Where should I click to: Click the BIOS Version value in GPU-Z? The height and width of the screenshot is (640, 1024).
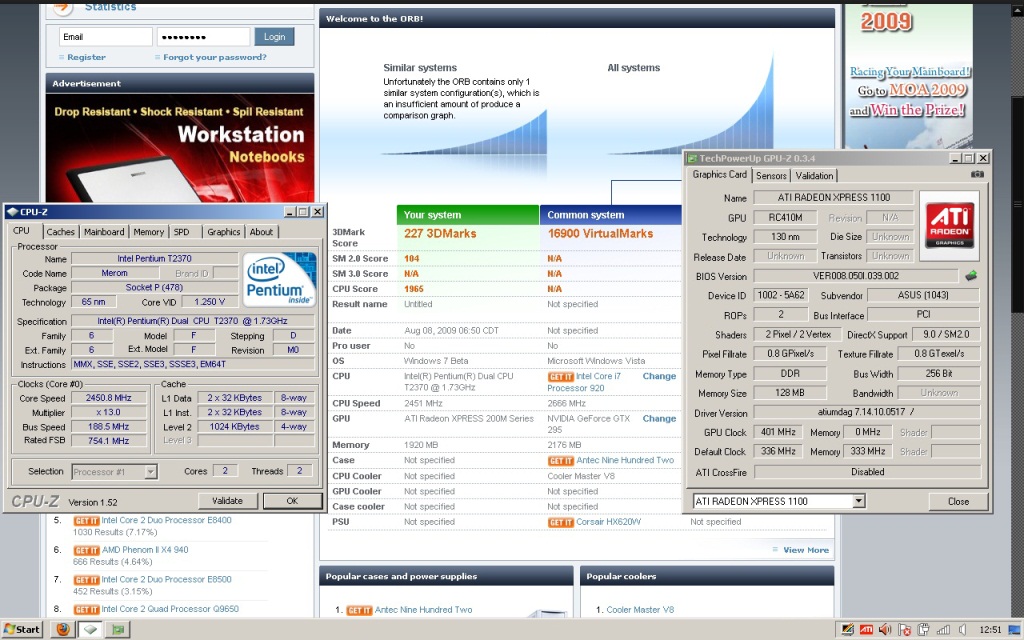pos(856,276)
